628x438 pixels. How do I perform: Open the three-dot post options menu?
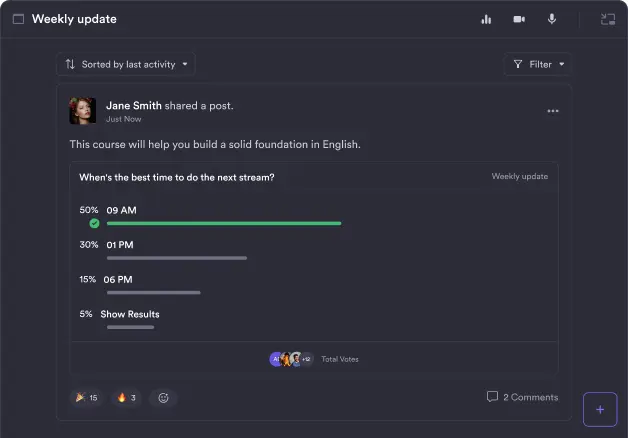point(553,111)
